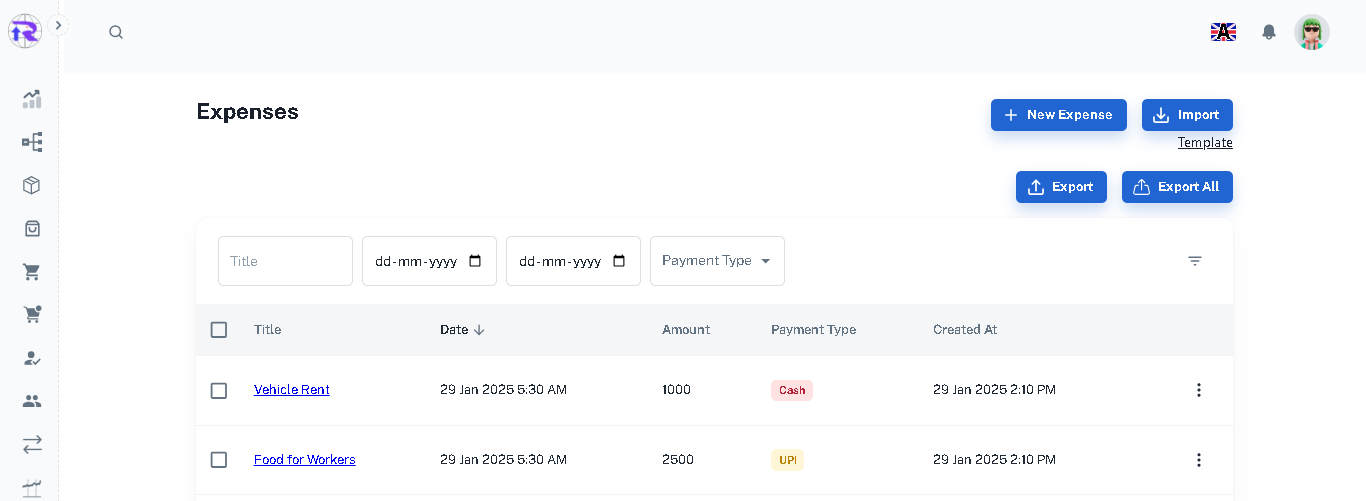
Task: Open the products cube sidebar icon
Action: click(x=32, y=185)
